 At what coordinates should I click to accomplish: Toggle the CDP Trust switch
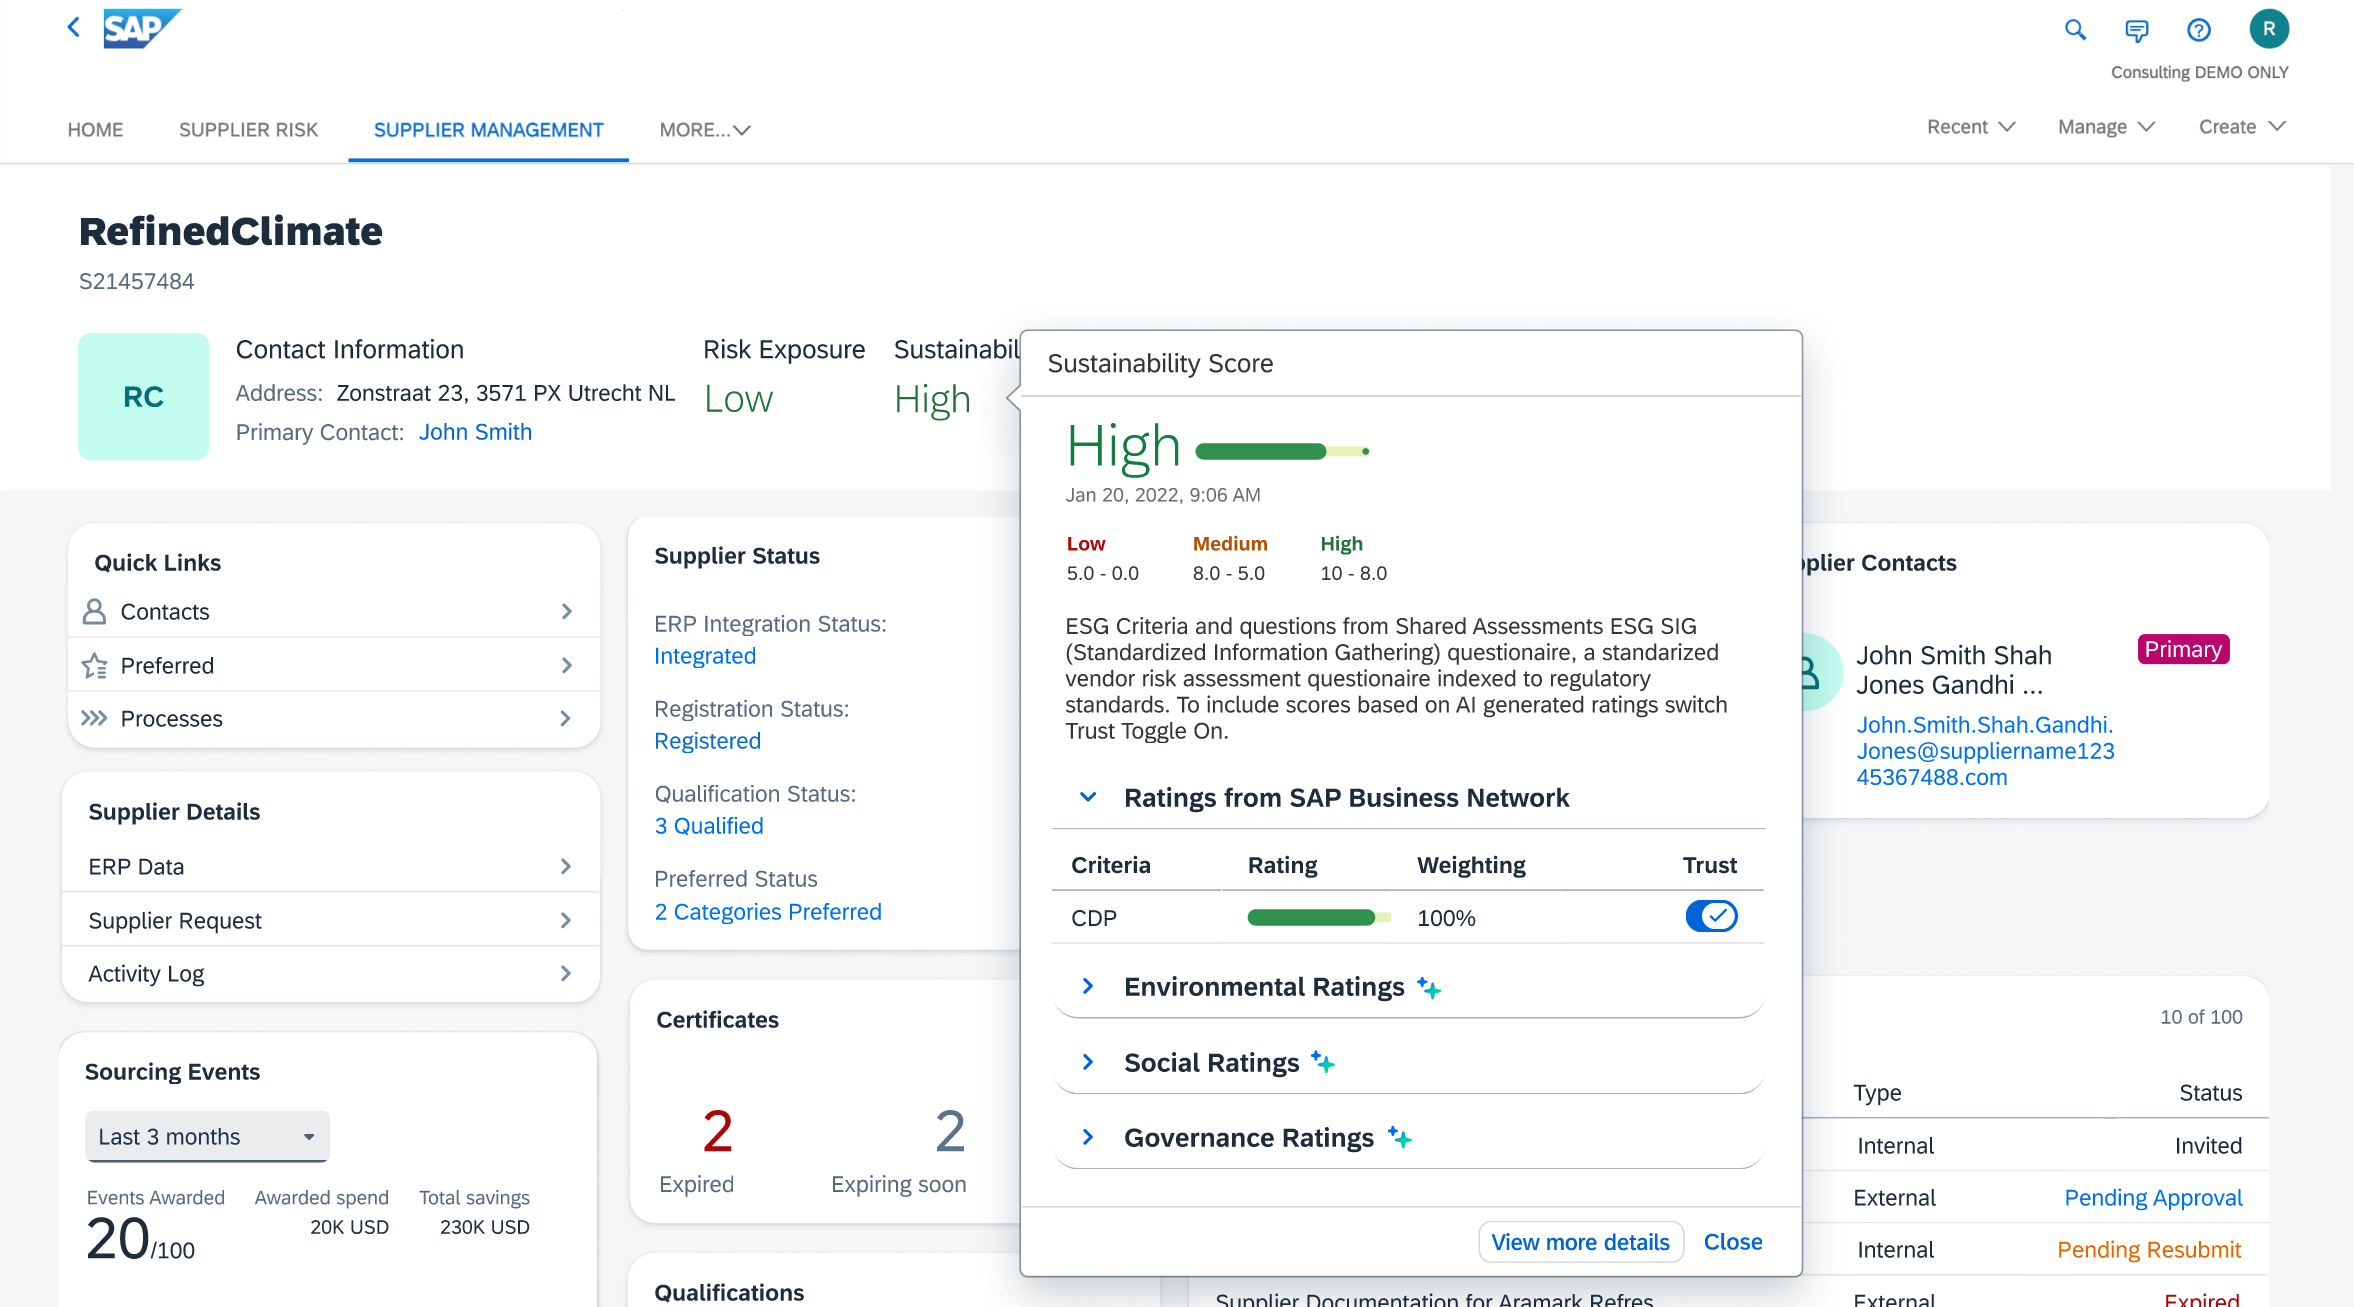pyautogui.click(x=1711, y=916)
